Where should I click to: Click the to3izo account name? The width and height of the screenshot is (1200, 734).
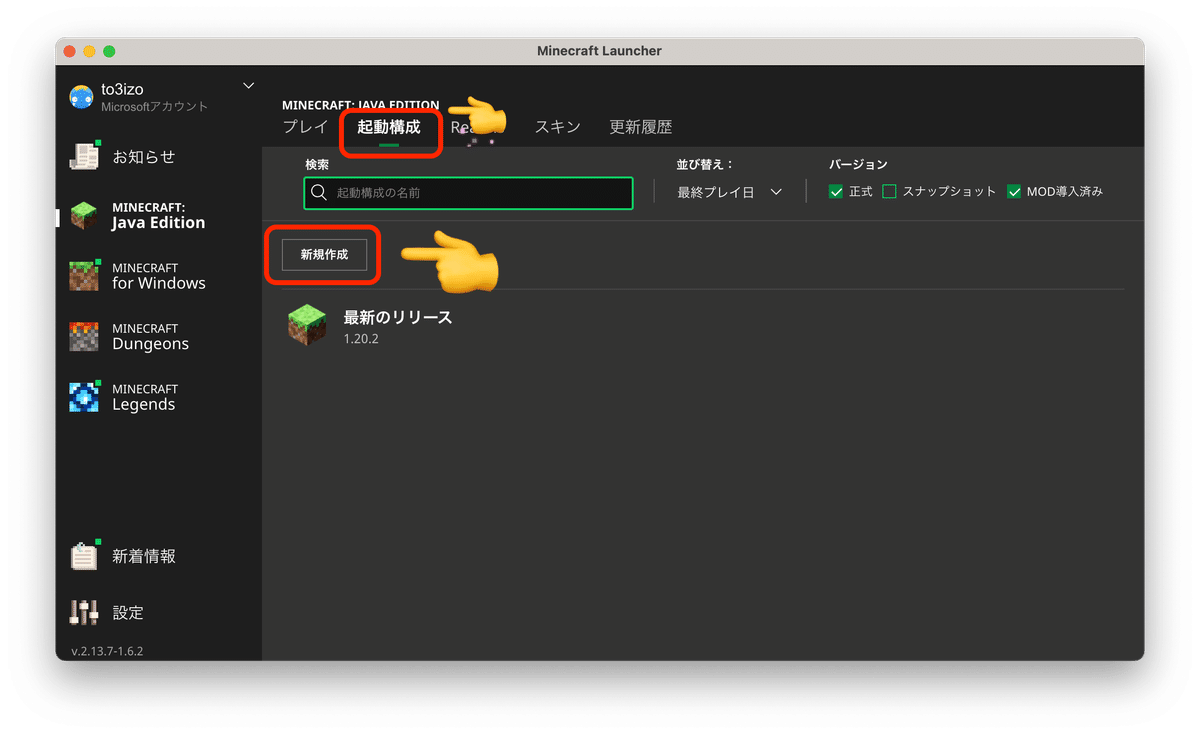122,90
